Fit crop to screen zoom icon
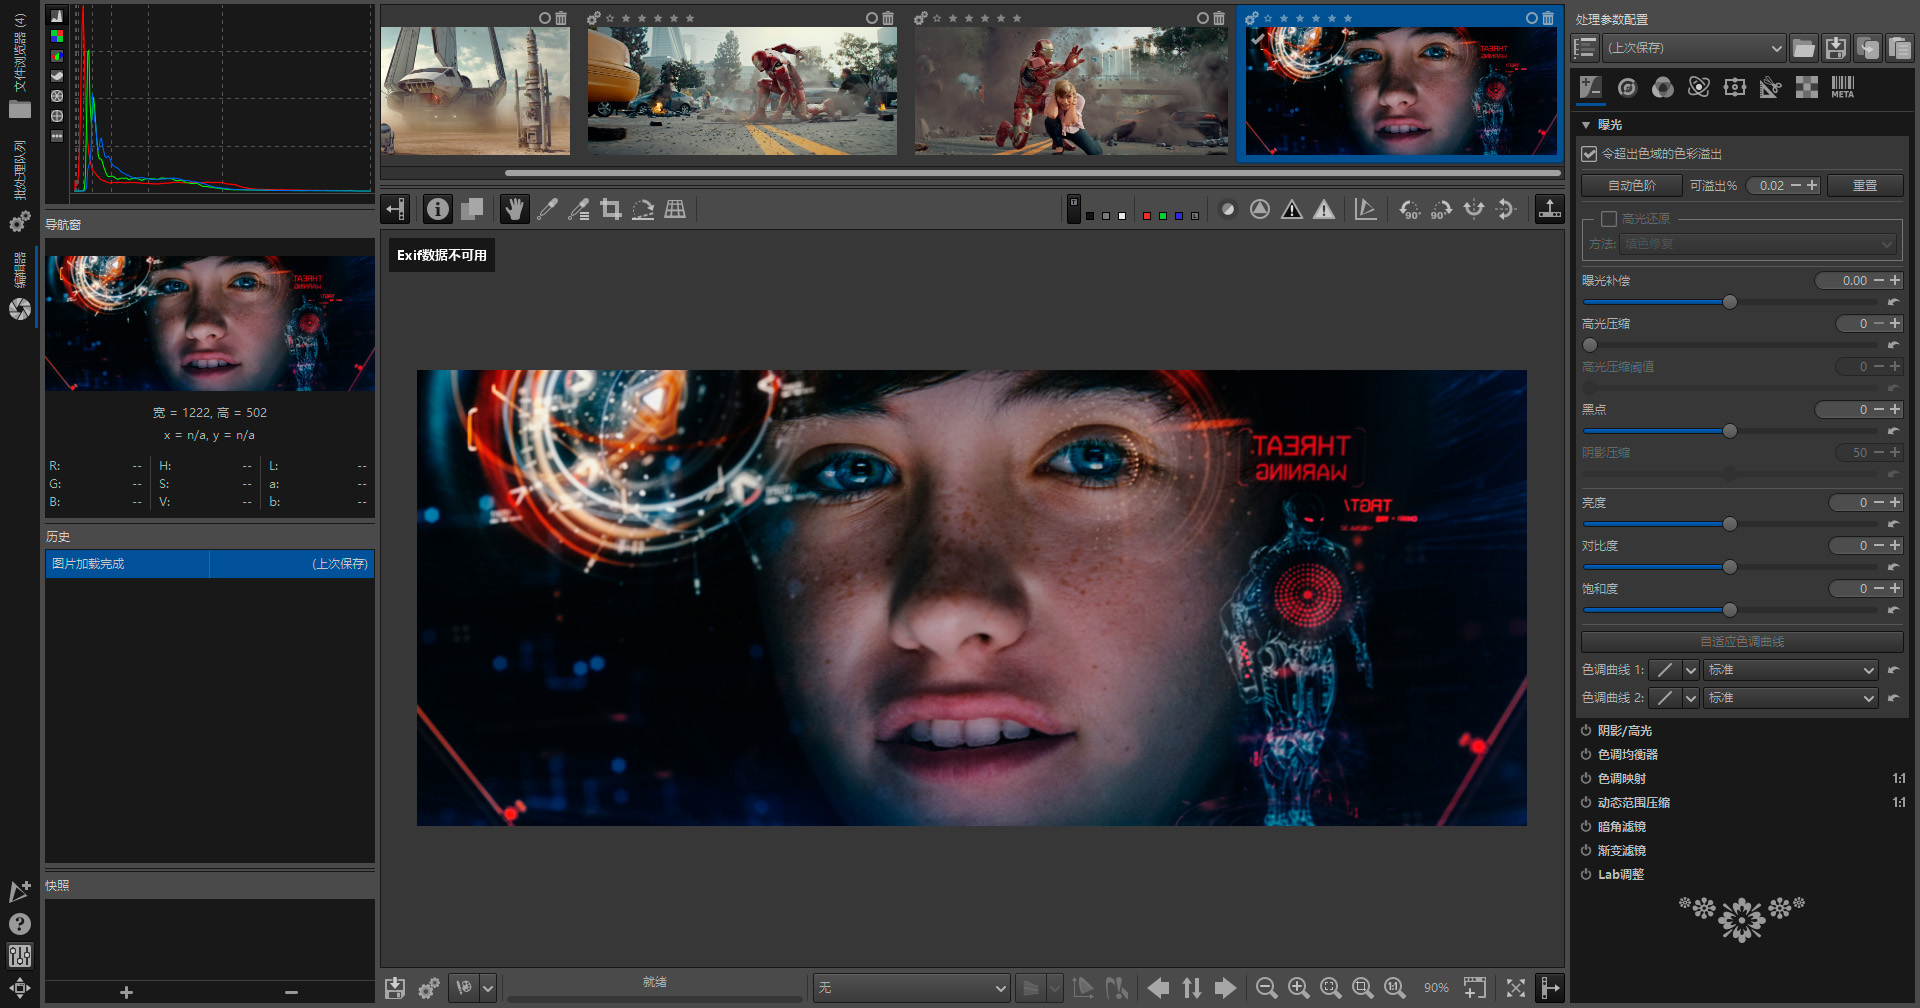This screenshot has height=1008, width=1920. click(1362, 988)
